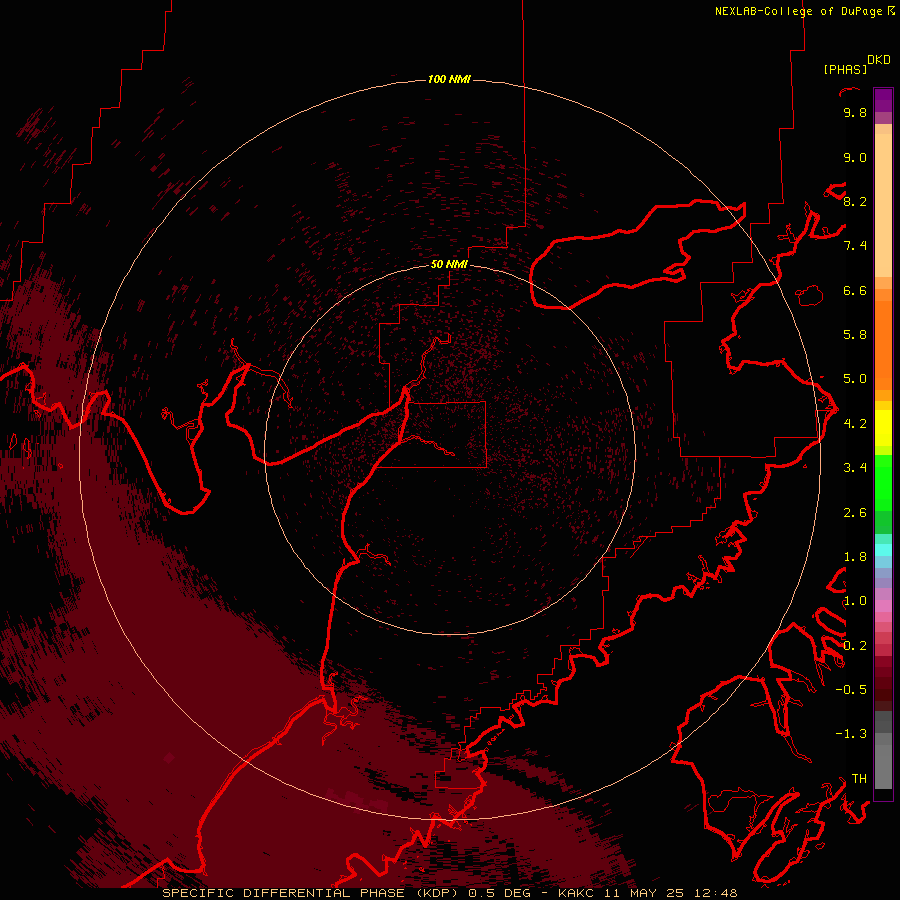Click the TH threshold legend label
Image resolution: width=900 pixels, height=900 pixels.
859,779
